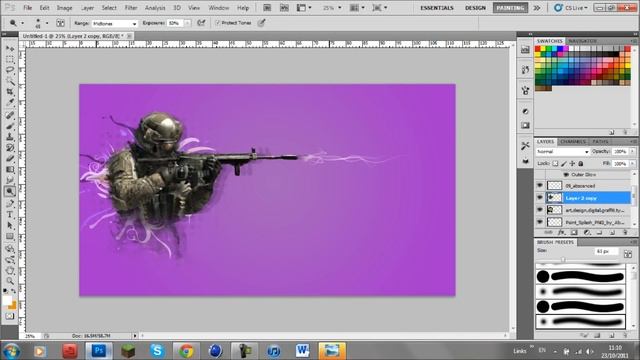Hide the Layer 2 copy layer
Viewport: 640px width, 360px height.
tap(540, 198)
